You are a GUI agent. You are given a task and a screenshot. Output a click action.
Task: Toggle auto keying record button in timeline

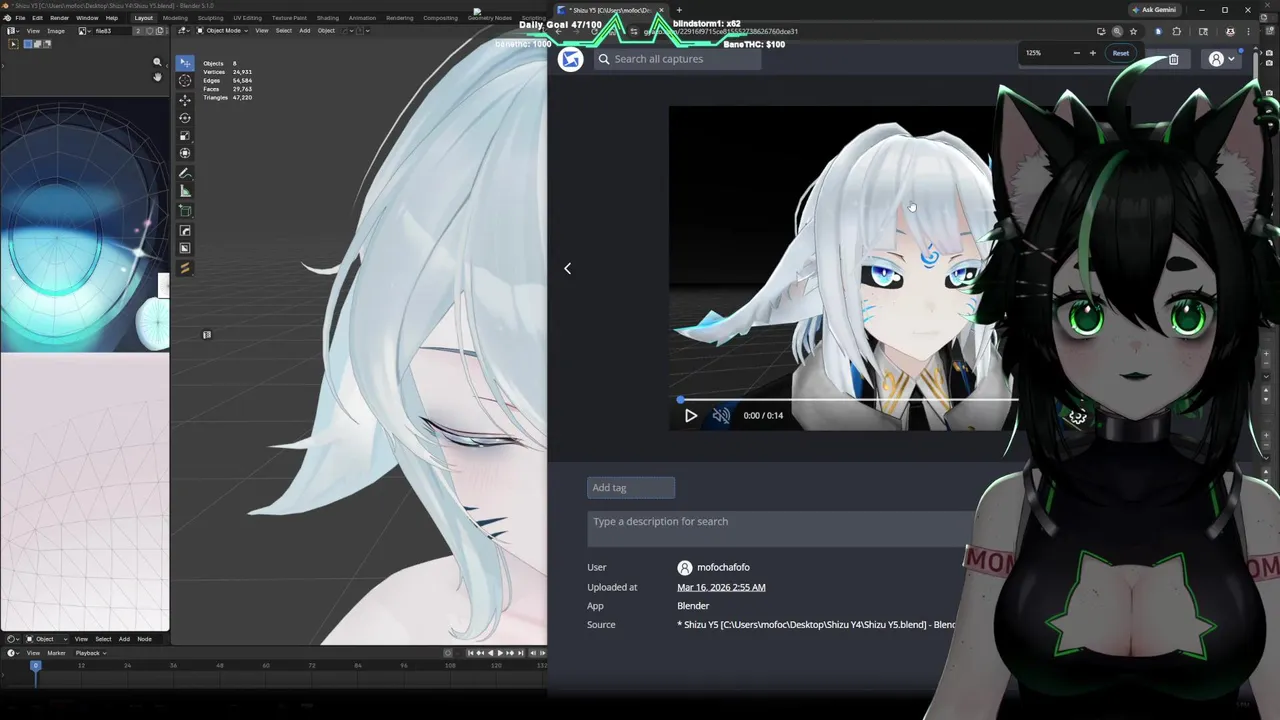tap(448, 653)
